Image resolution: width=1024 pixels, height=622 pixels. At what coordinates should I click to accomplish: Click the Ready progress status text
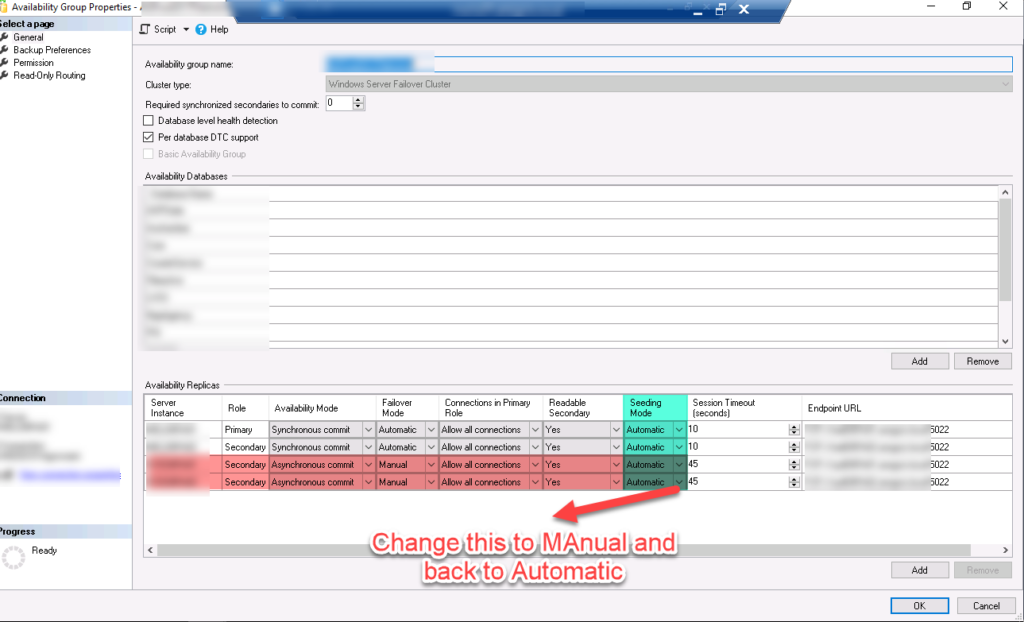pyautogui.click(x=44, y=551)
